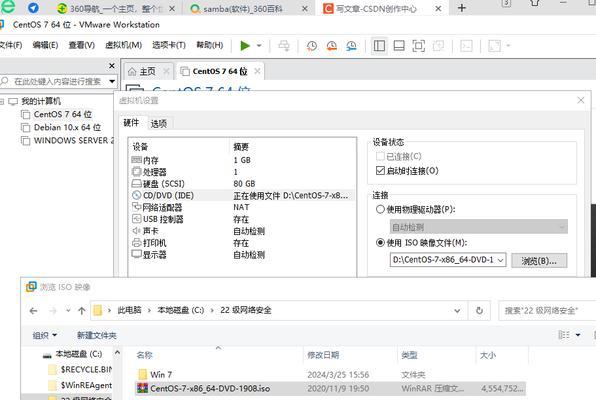Select the CentOS-7-x86_64-DVD-1908.iso file

pos(331,389)
